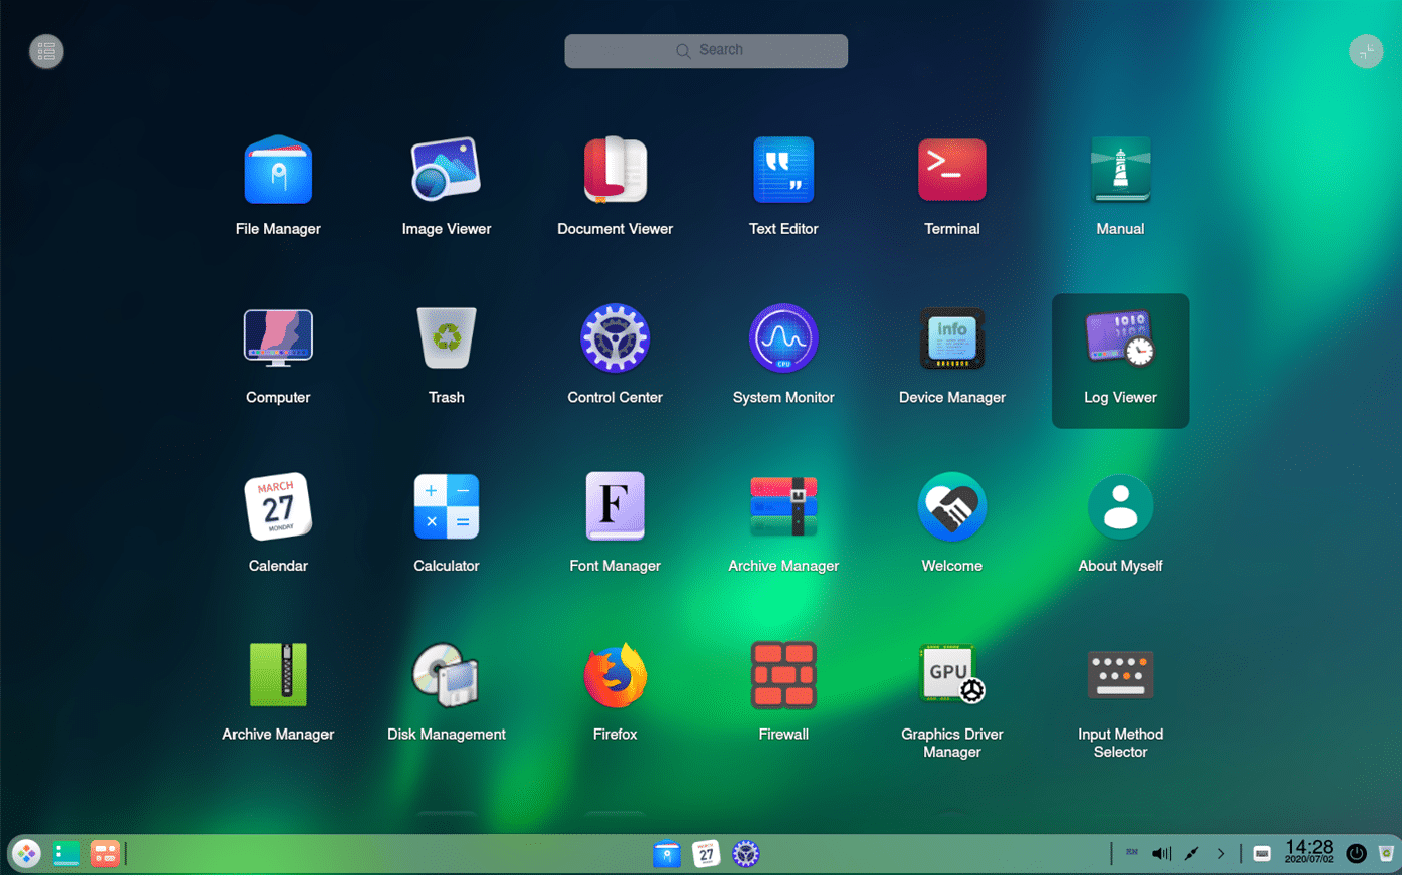
Task: Toggle the launcher display mode
Action: click(x=1366, y=50)
